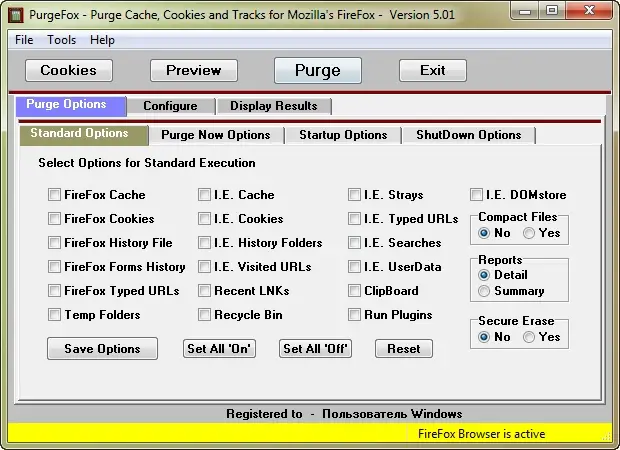Choose Summary reports radio button
The width and height of the screenshot is (620, 450).
(x=484, y=291)
